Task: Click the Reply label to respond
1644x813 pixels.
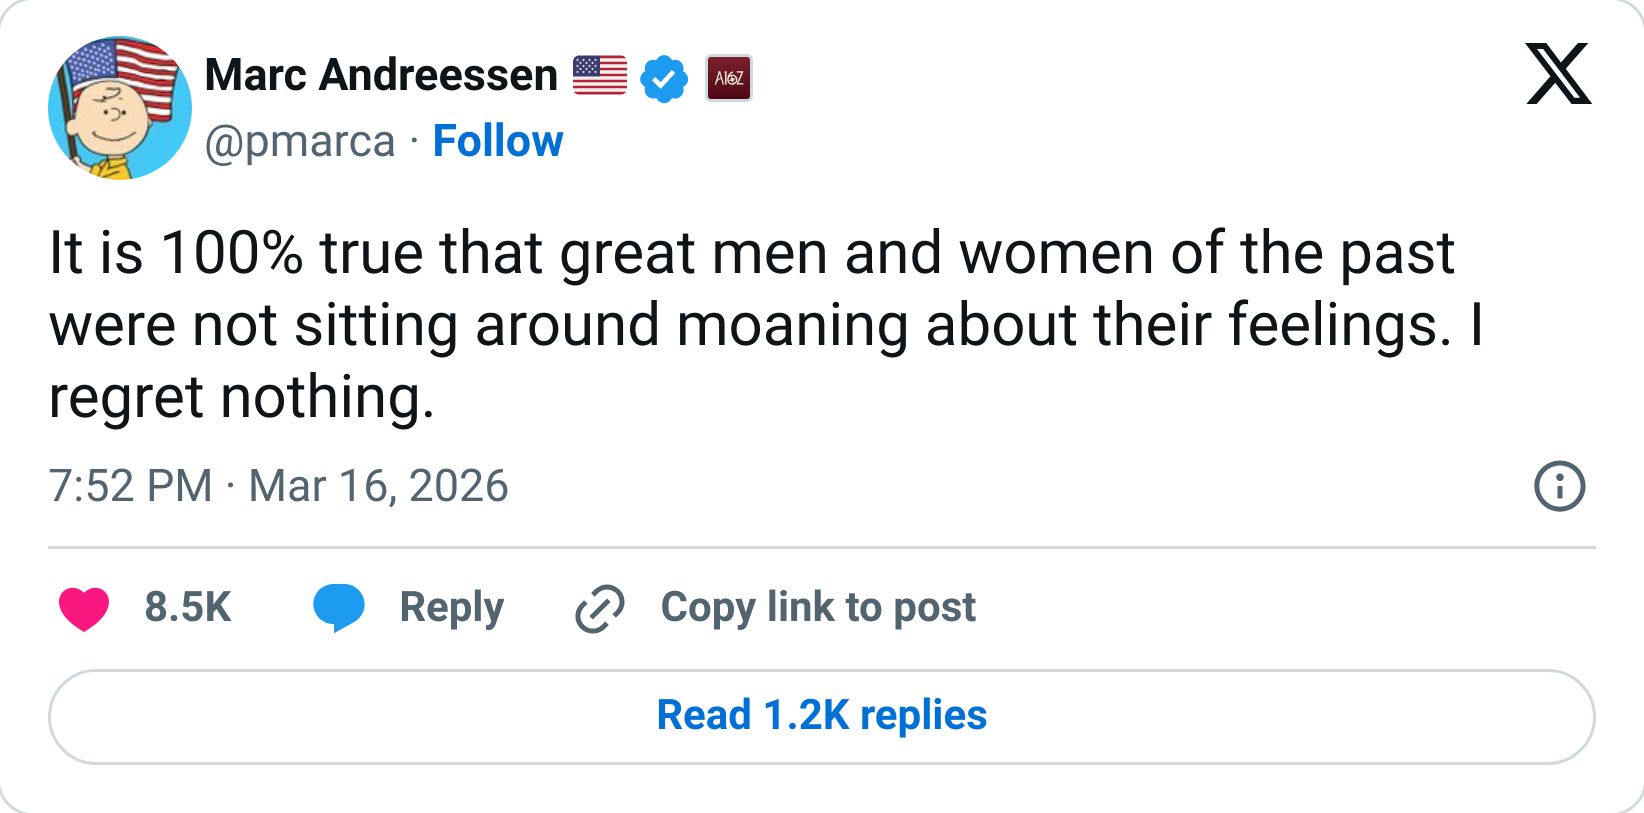Action: [x=451, y=607]
